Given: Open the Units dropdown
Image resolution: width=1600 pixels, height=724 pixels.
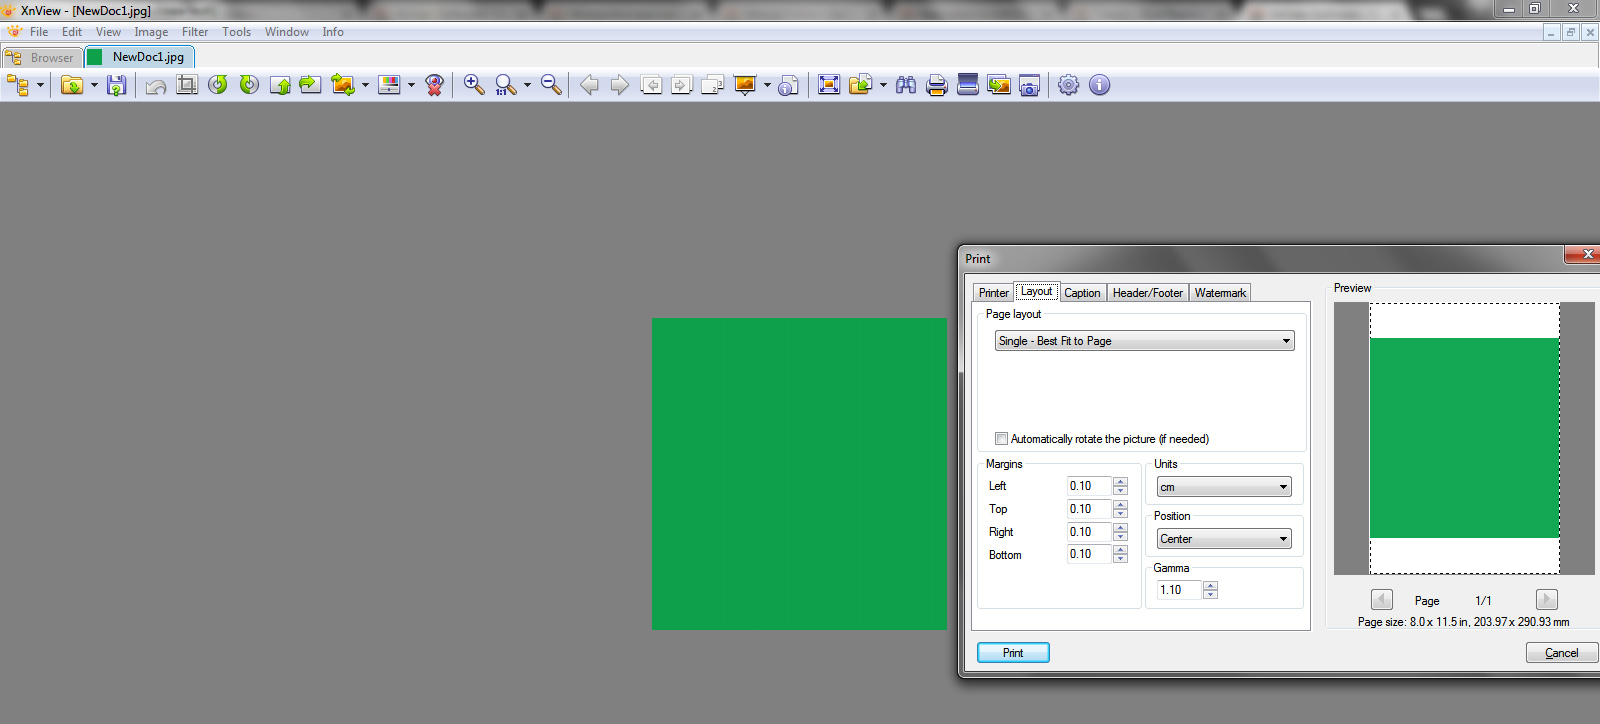Looking at the screenshot, I should pyautogui.click(x=1224, y=487).
